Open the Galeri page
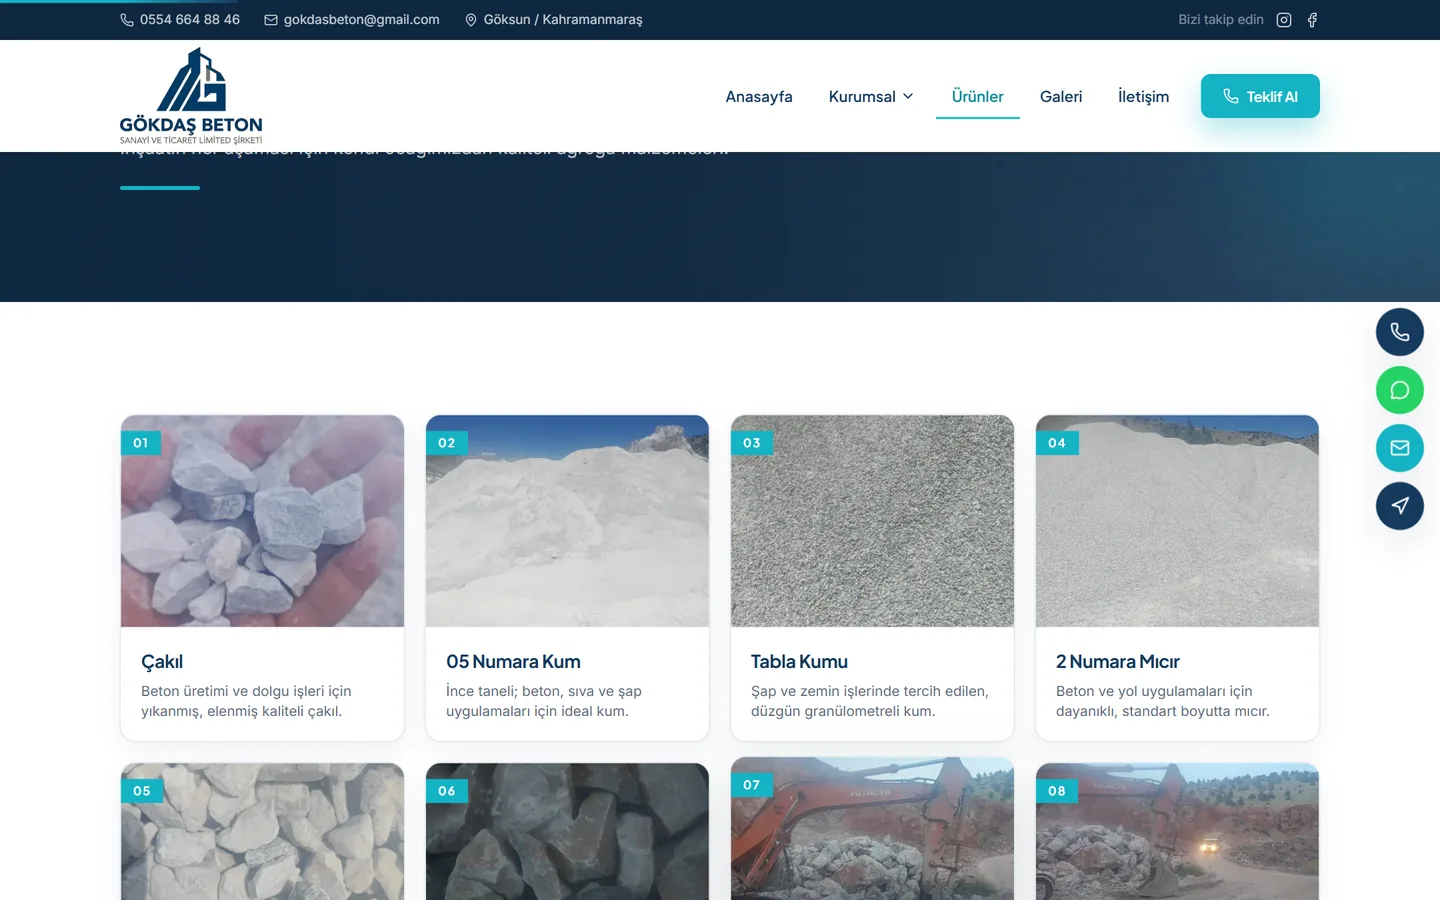 tap(1061, 97)
